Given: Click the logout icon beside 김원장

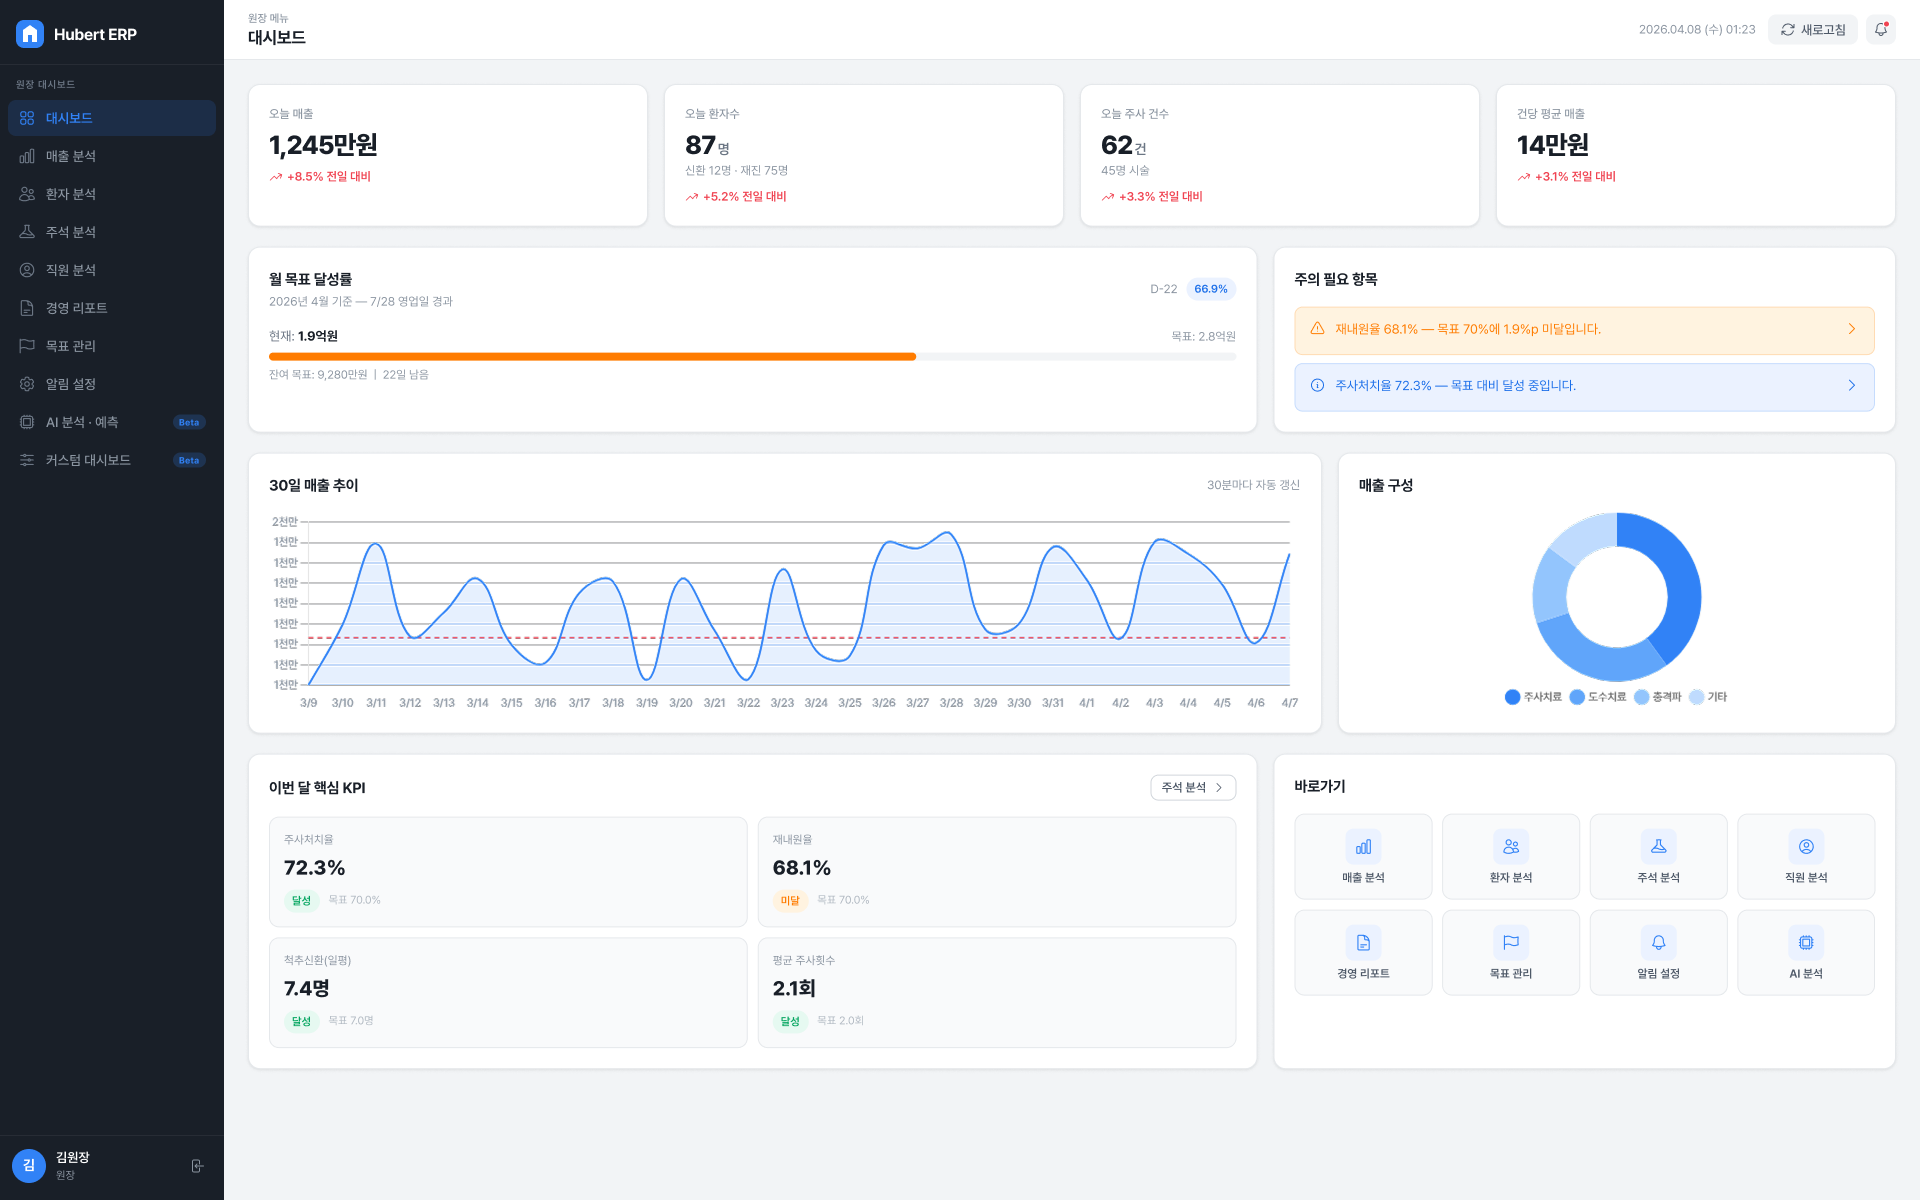Looking at the screenshot, I should [198, 1166].
